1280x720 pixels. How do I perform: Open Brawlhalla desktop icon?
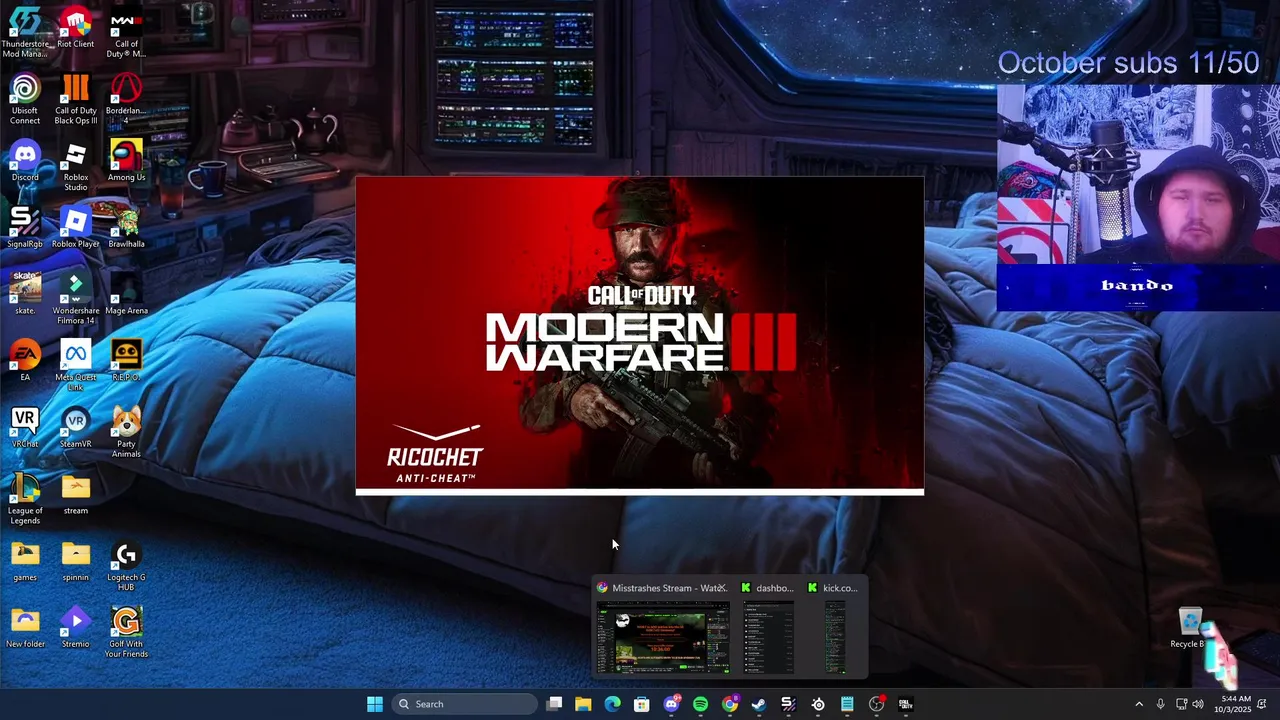click(126, 228)
